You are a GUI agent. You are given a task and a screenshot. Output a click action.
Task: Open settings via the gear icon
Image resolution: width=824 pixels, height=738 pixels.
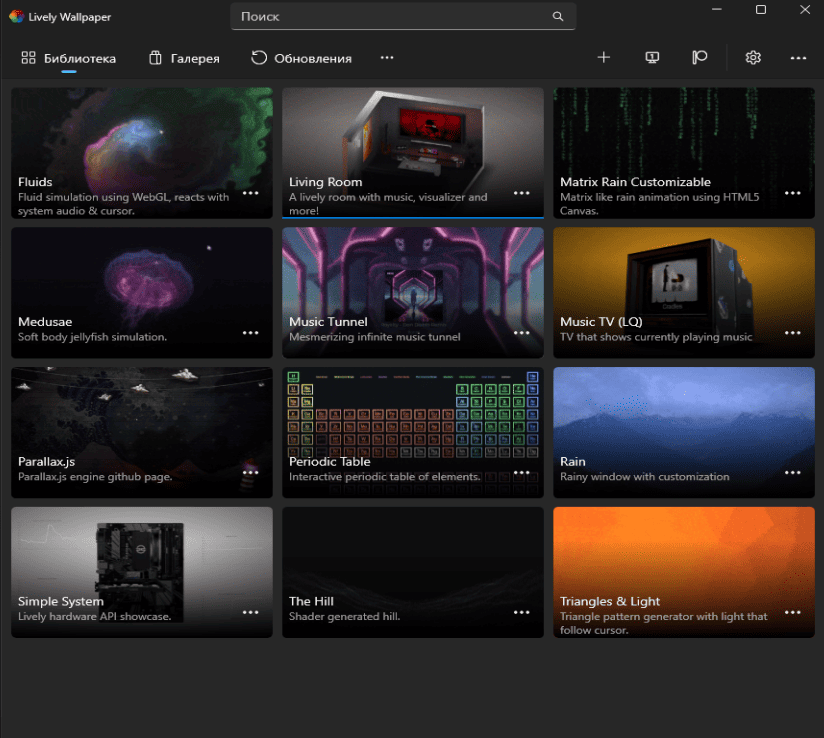click(753, 58)
